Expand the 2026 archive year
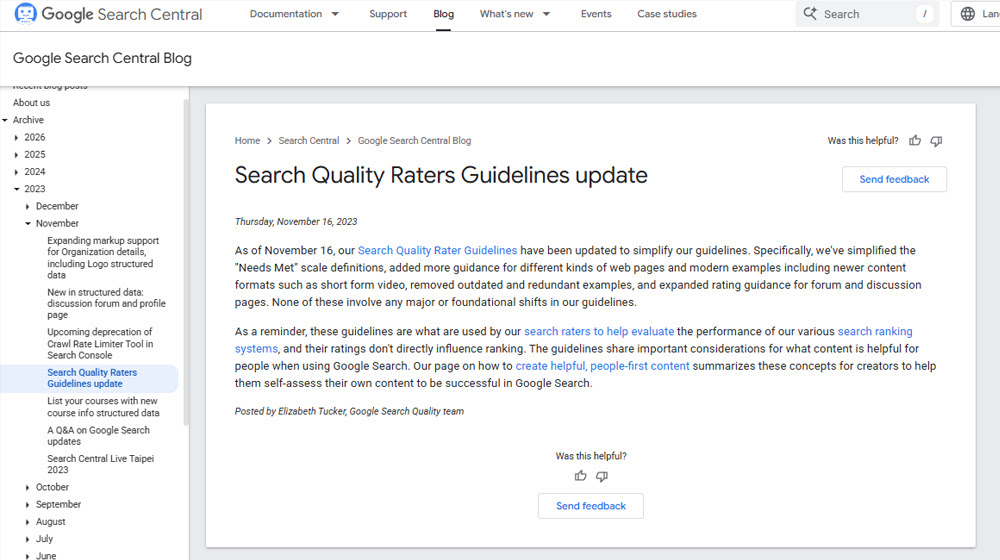This screenshot has width=1000, height=560. coord(17,137)
